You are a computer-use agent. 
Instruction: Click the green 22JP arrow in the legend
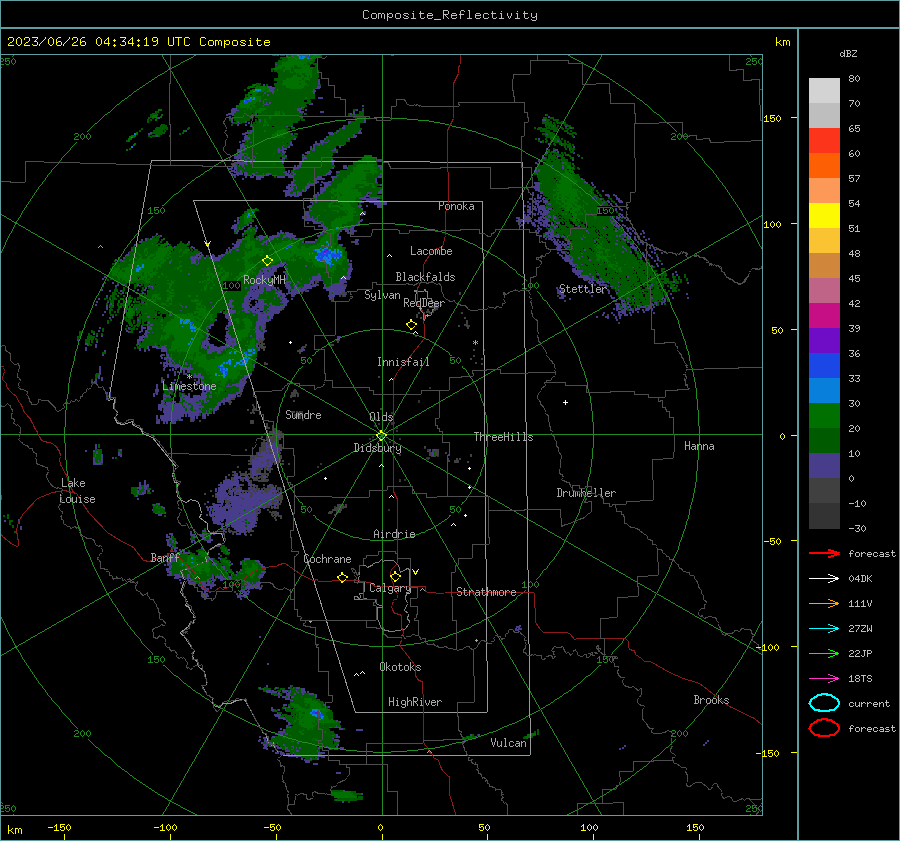point(824,653)
